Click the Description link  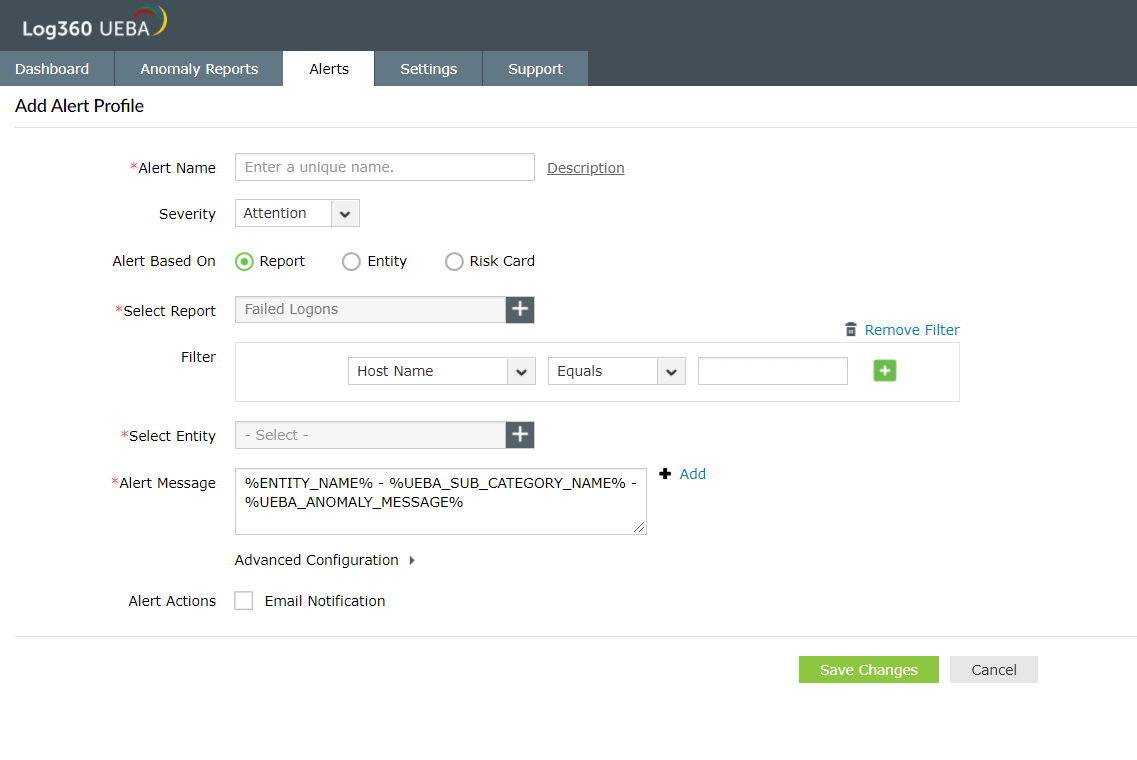point(585,168)
